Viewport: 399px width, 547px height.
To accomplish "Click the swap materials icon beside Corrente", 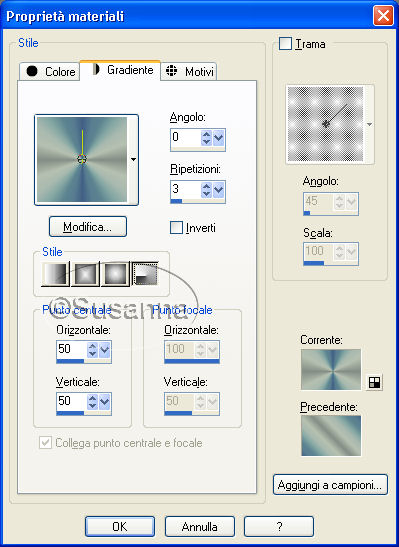I will [x=374, y=382].
